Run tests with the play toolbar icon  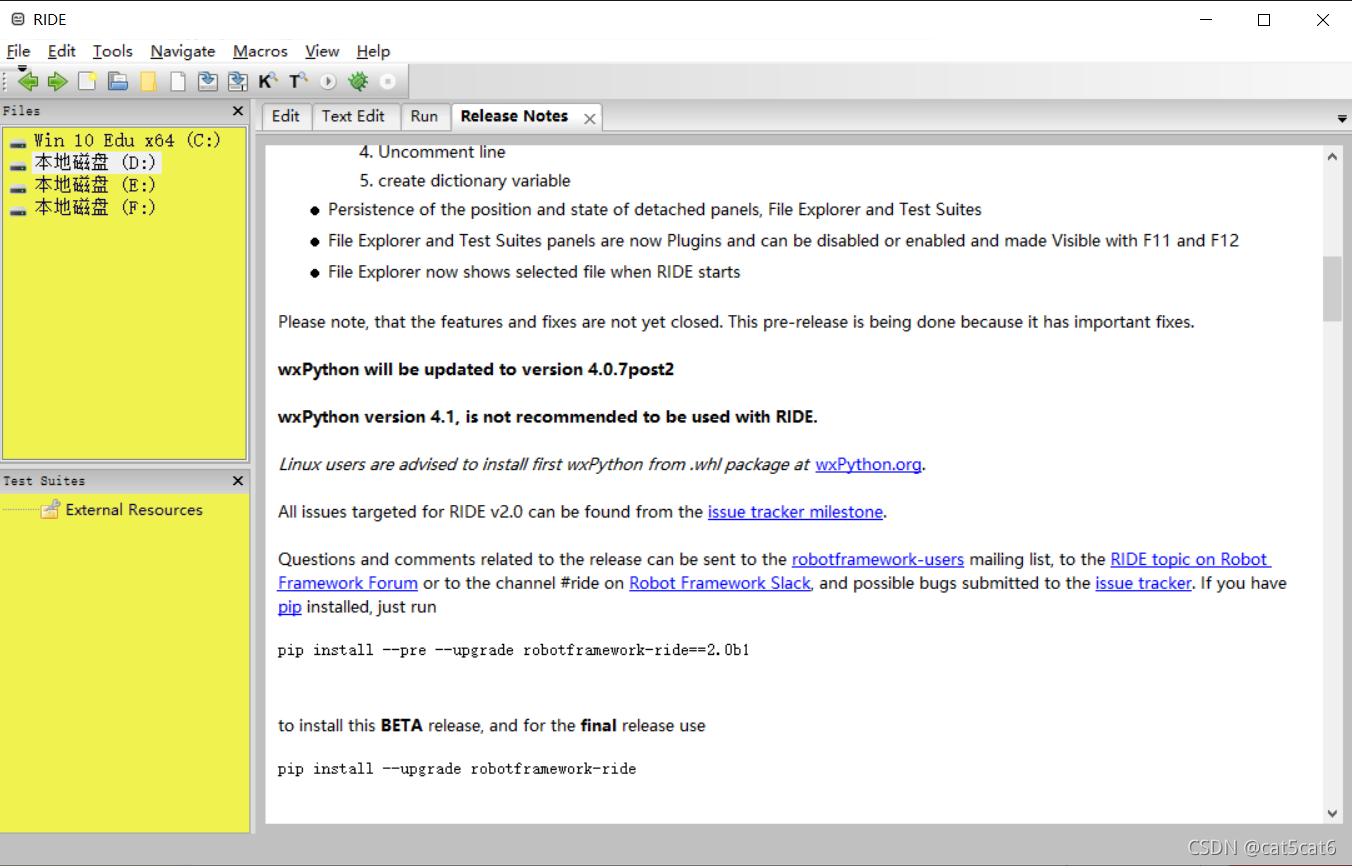tap(328, 80)
